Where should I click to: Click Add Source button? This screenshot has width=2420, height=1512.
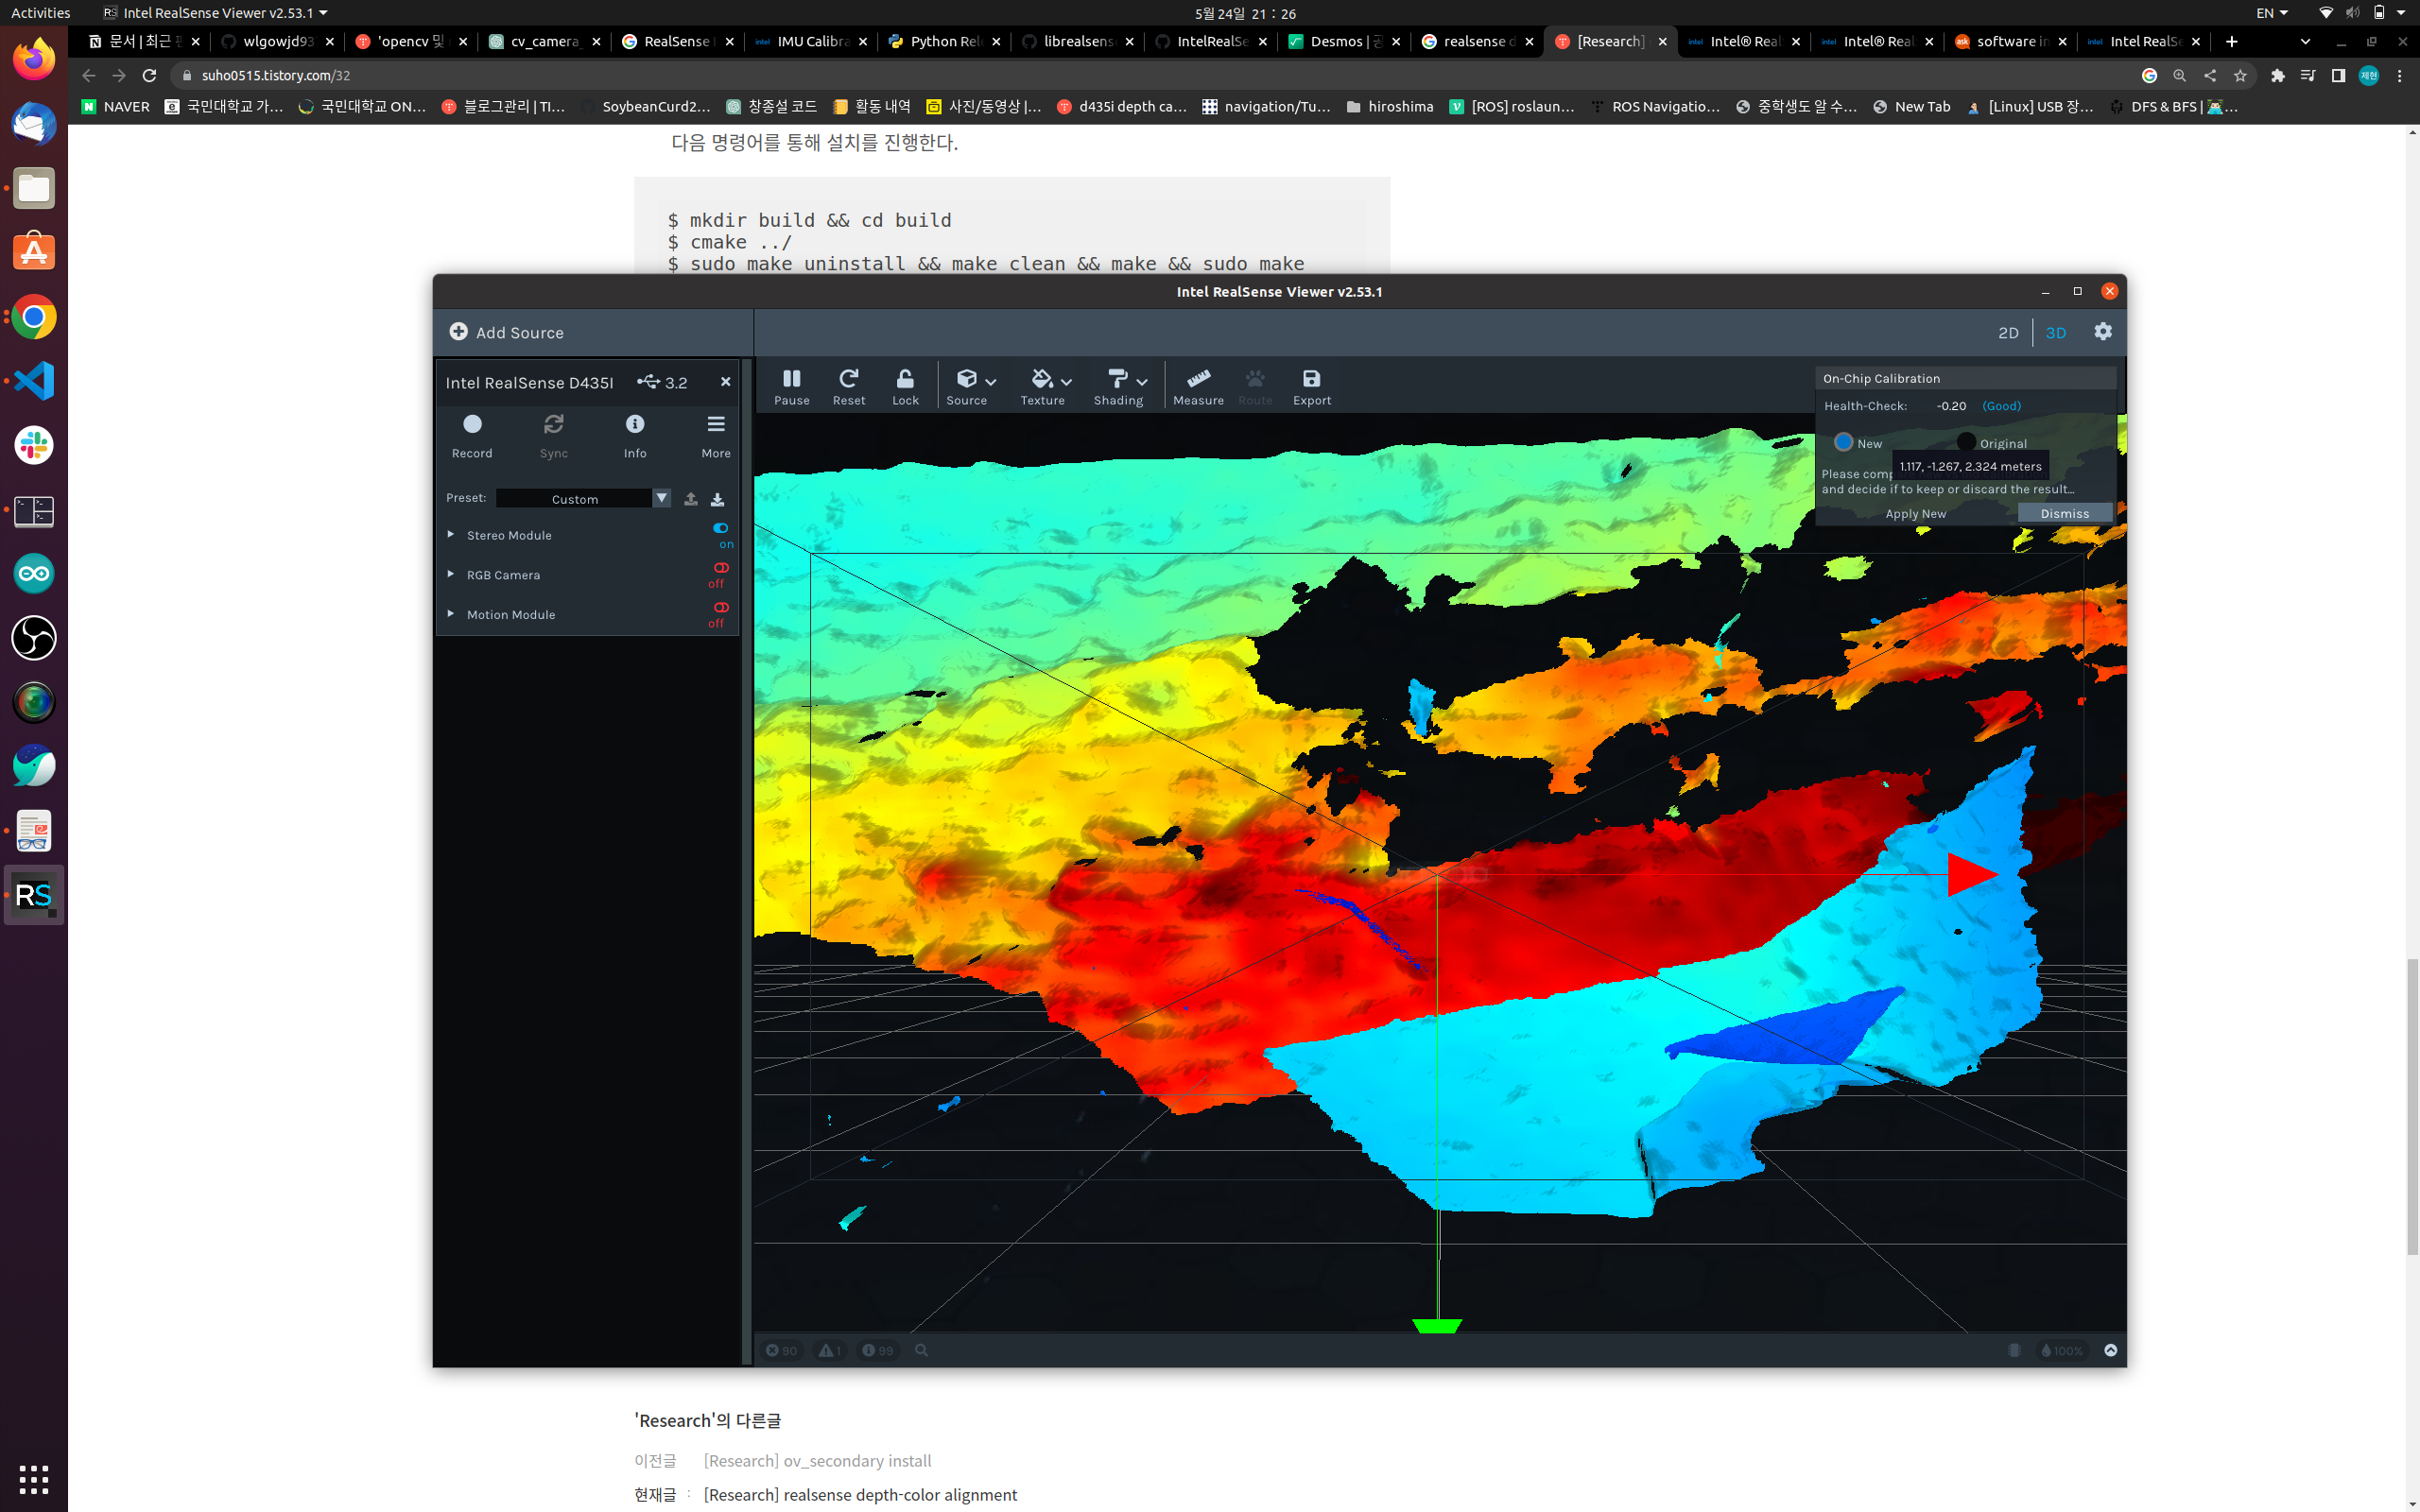pyautogui.click(x=506, y=332)
